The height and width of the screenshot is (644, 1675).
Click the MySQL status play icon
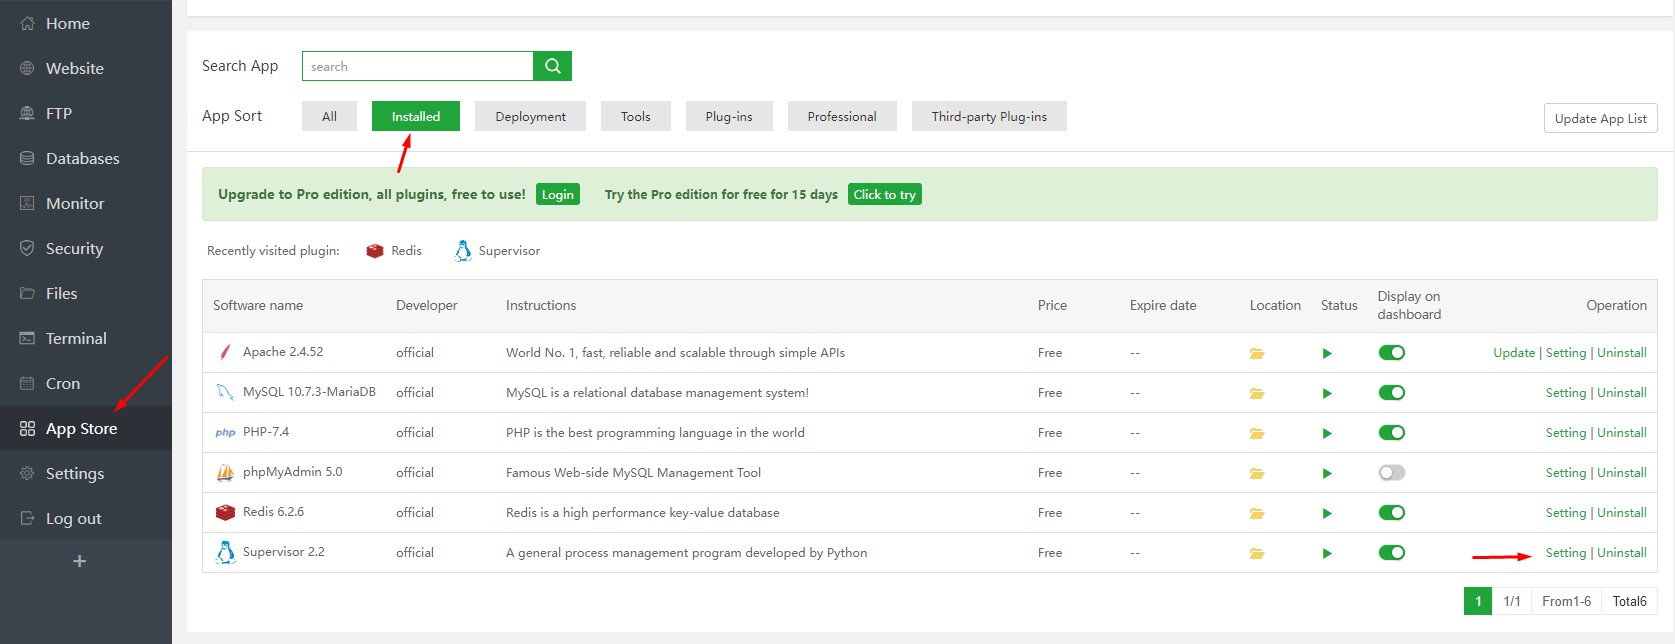(x=1327, y=393)
